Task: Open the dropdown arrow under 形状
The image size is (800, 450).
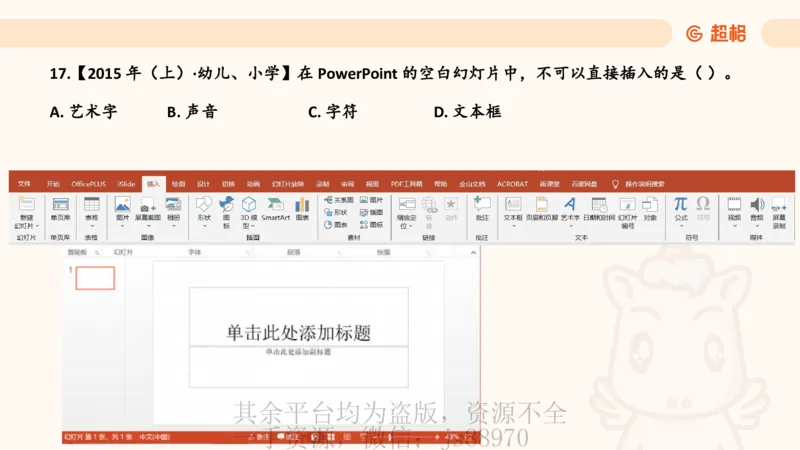Action: 204,226
